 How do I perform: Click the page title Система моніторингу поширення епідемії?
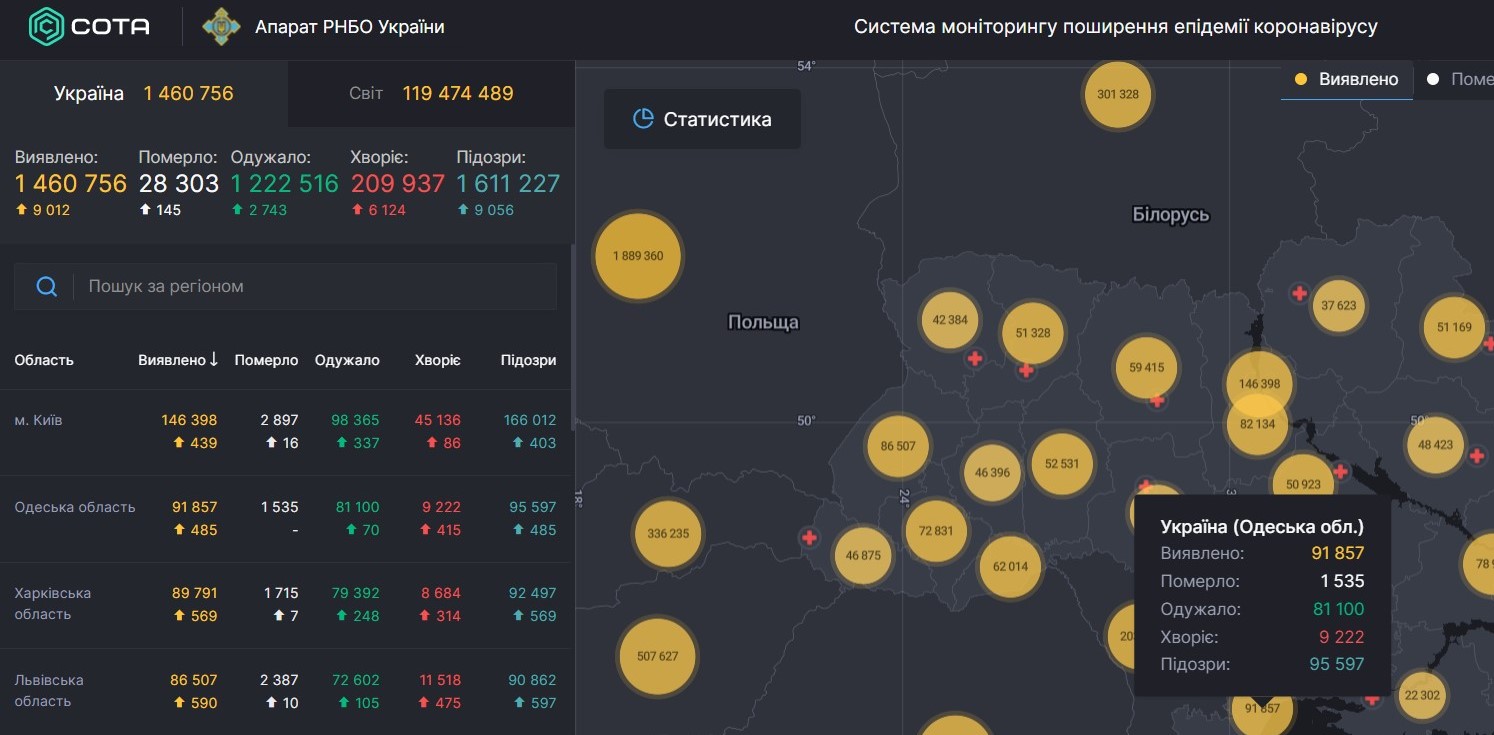point(1115,27)
